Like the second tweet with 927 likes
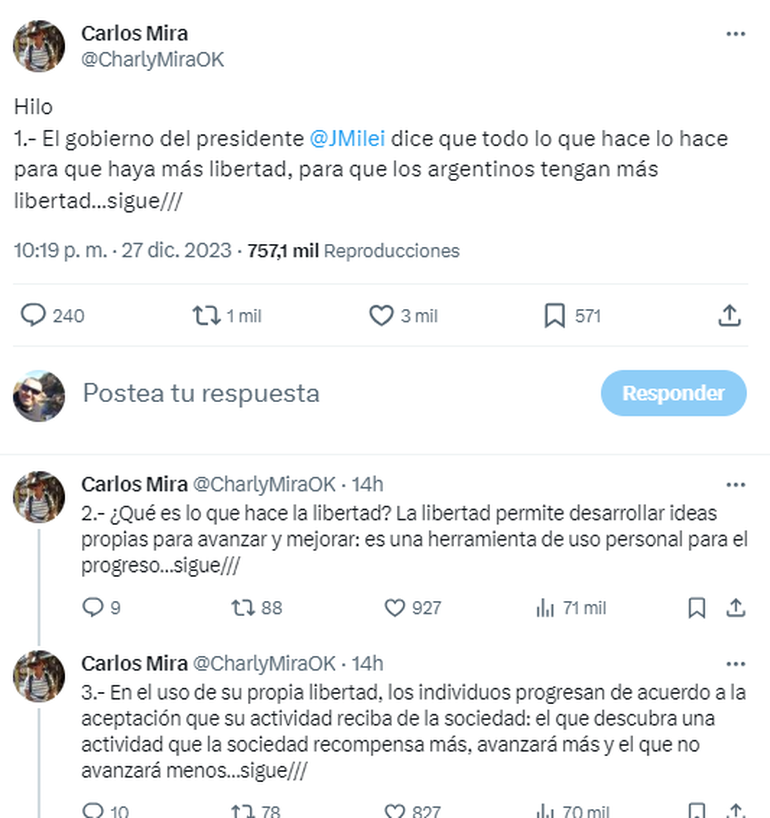The image size is (770, 818). (x=395, y=607)
